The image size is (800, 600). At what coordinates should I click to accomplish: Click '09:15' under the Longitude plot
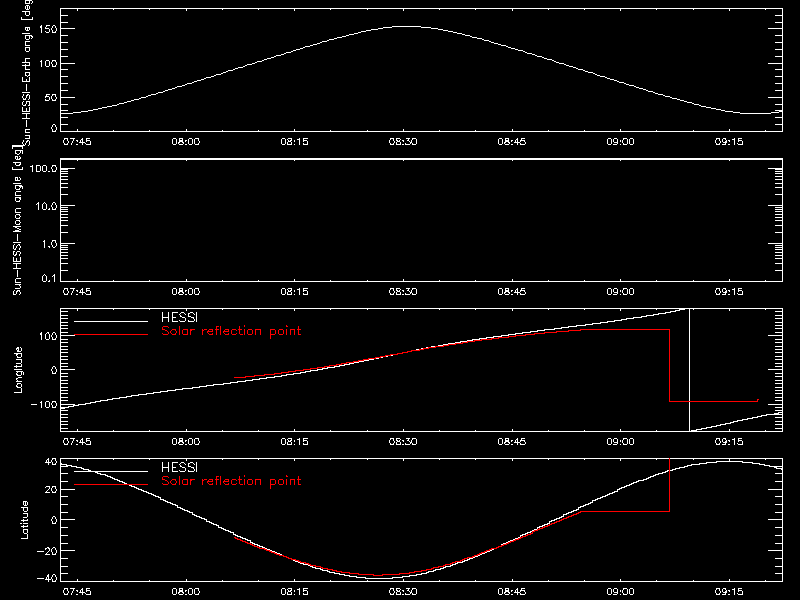tap(729, 442)
